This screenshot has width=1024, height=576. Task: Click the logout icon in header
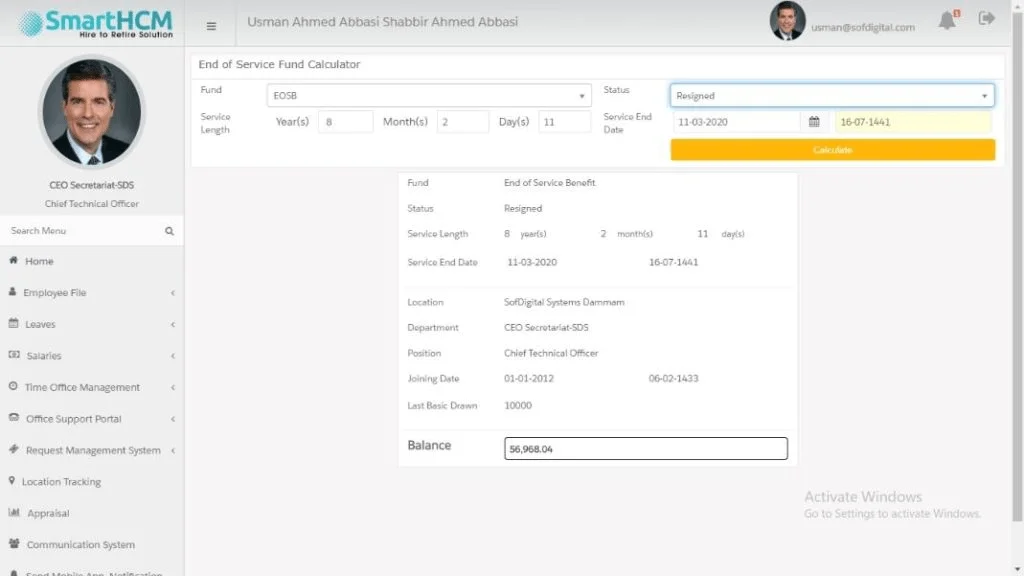tap(986, 18)
